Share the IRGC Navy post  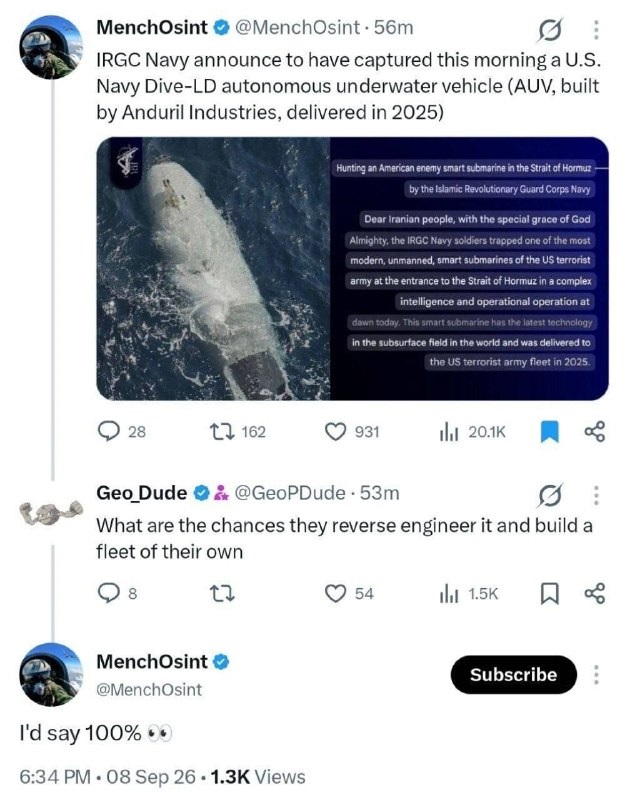coord(594,432)
